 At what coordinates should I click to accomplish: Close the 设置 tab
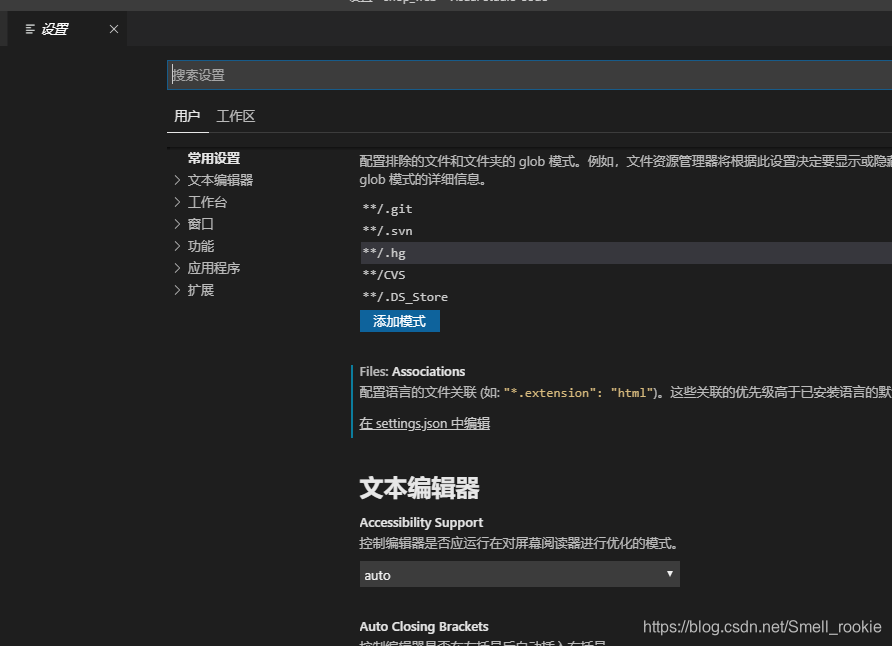pyautogui.click(x=114, y=29)
